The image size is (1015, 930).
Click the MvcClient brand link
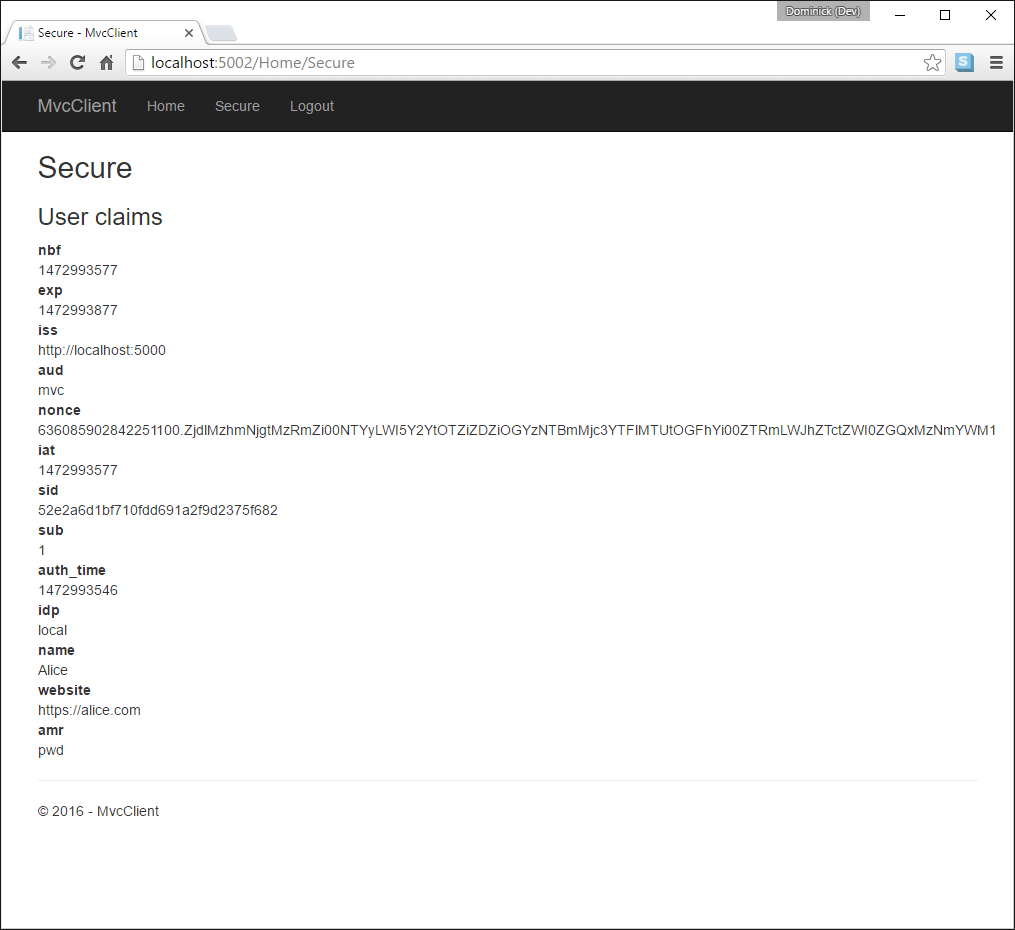tap(77, 106)
